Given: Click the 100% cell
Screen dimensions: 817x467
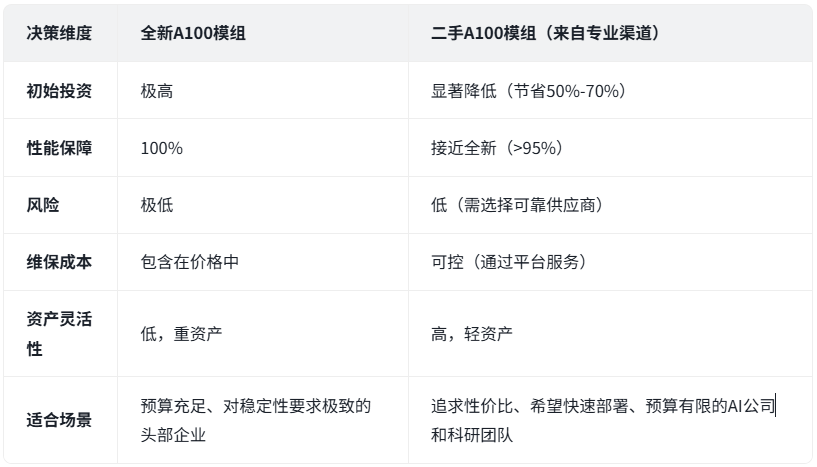Looking at the screenshot, I should (161, 148).
